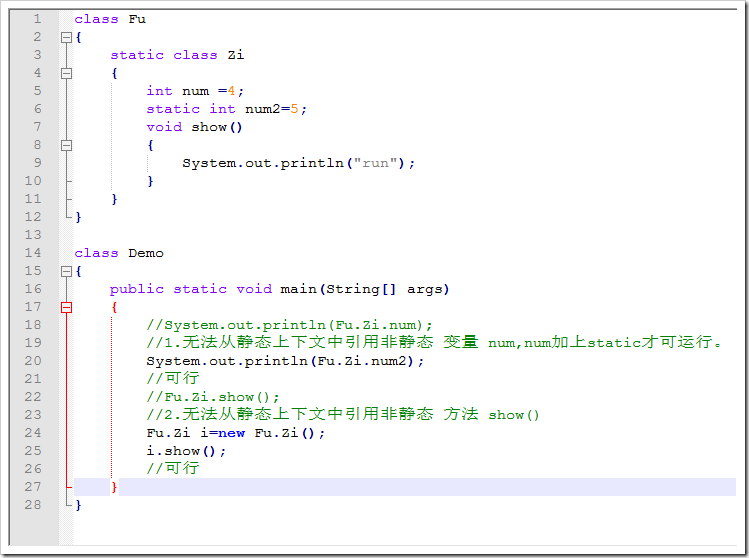Collapse the class Demo fold marker
Image resolution: width=749 pixels, height=558 pixels.
tap(67, 271)
